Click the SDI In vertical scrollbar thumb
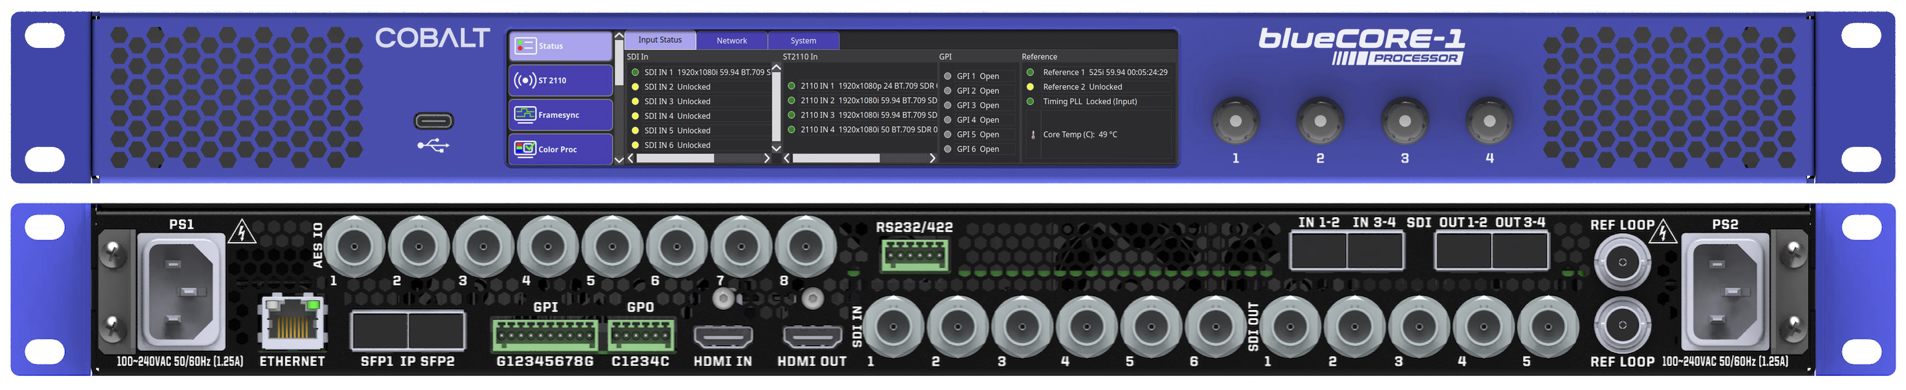The image size is (1906, 390). pos(776,106)
